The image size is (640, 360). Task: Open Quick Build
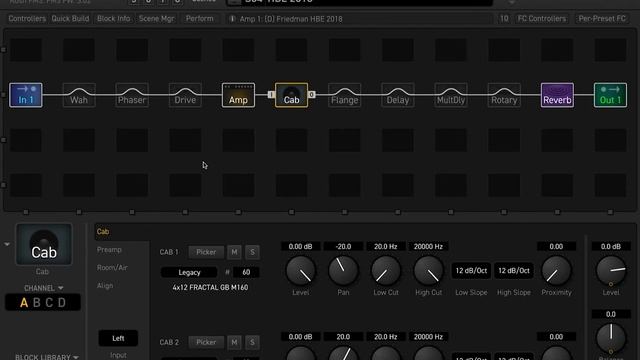pos(70,19)
